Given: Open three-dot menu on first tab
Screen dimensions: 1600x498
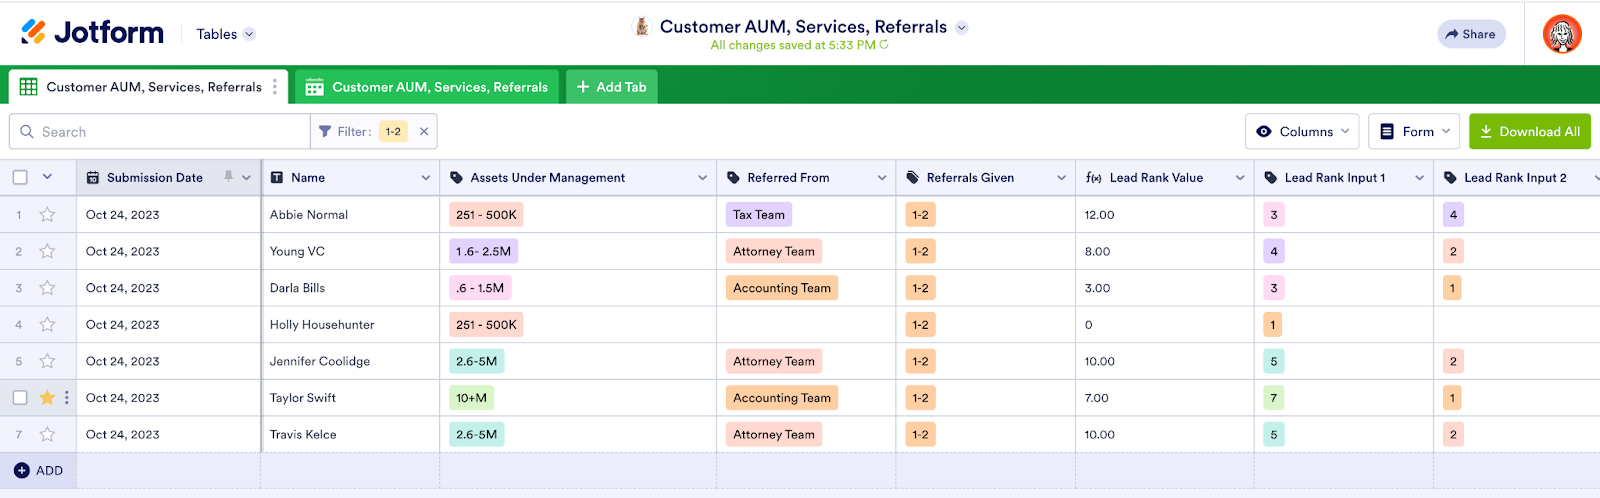Looking at the screenshot, I should (x=275, y=87).
